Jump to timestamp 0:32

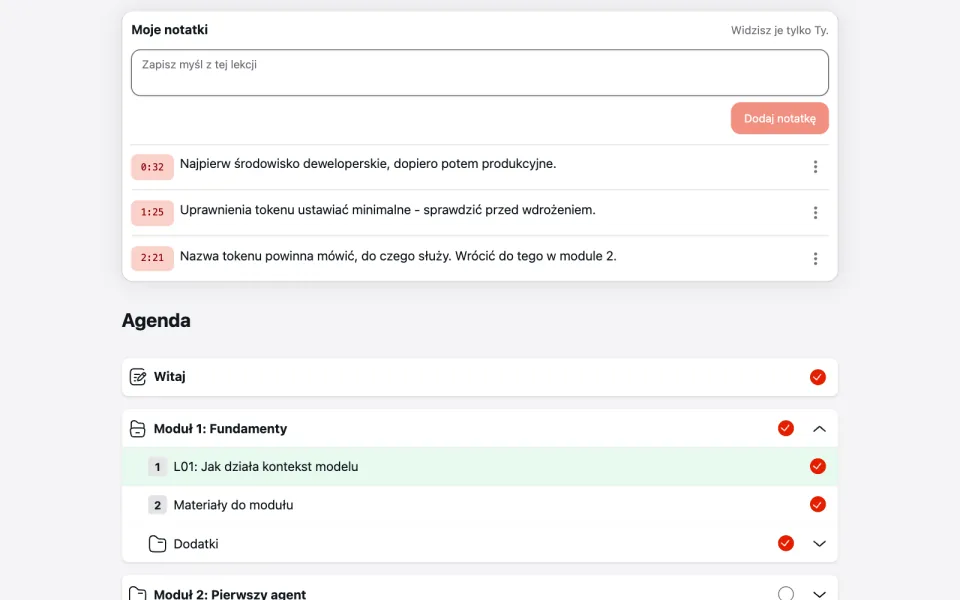pyautogui.click(x=152, y=167)
